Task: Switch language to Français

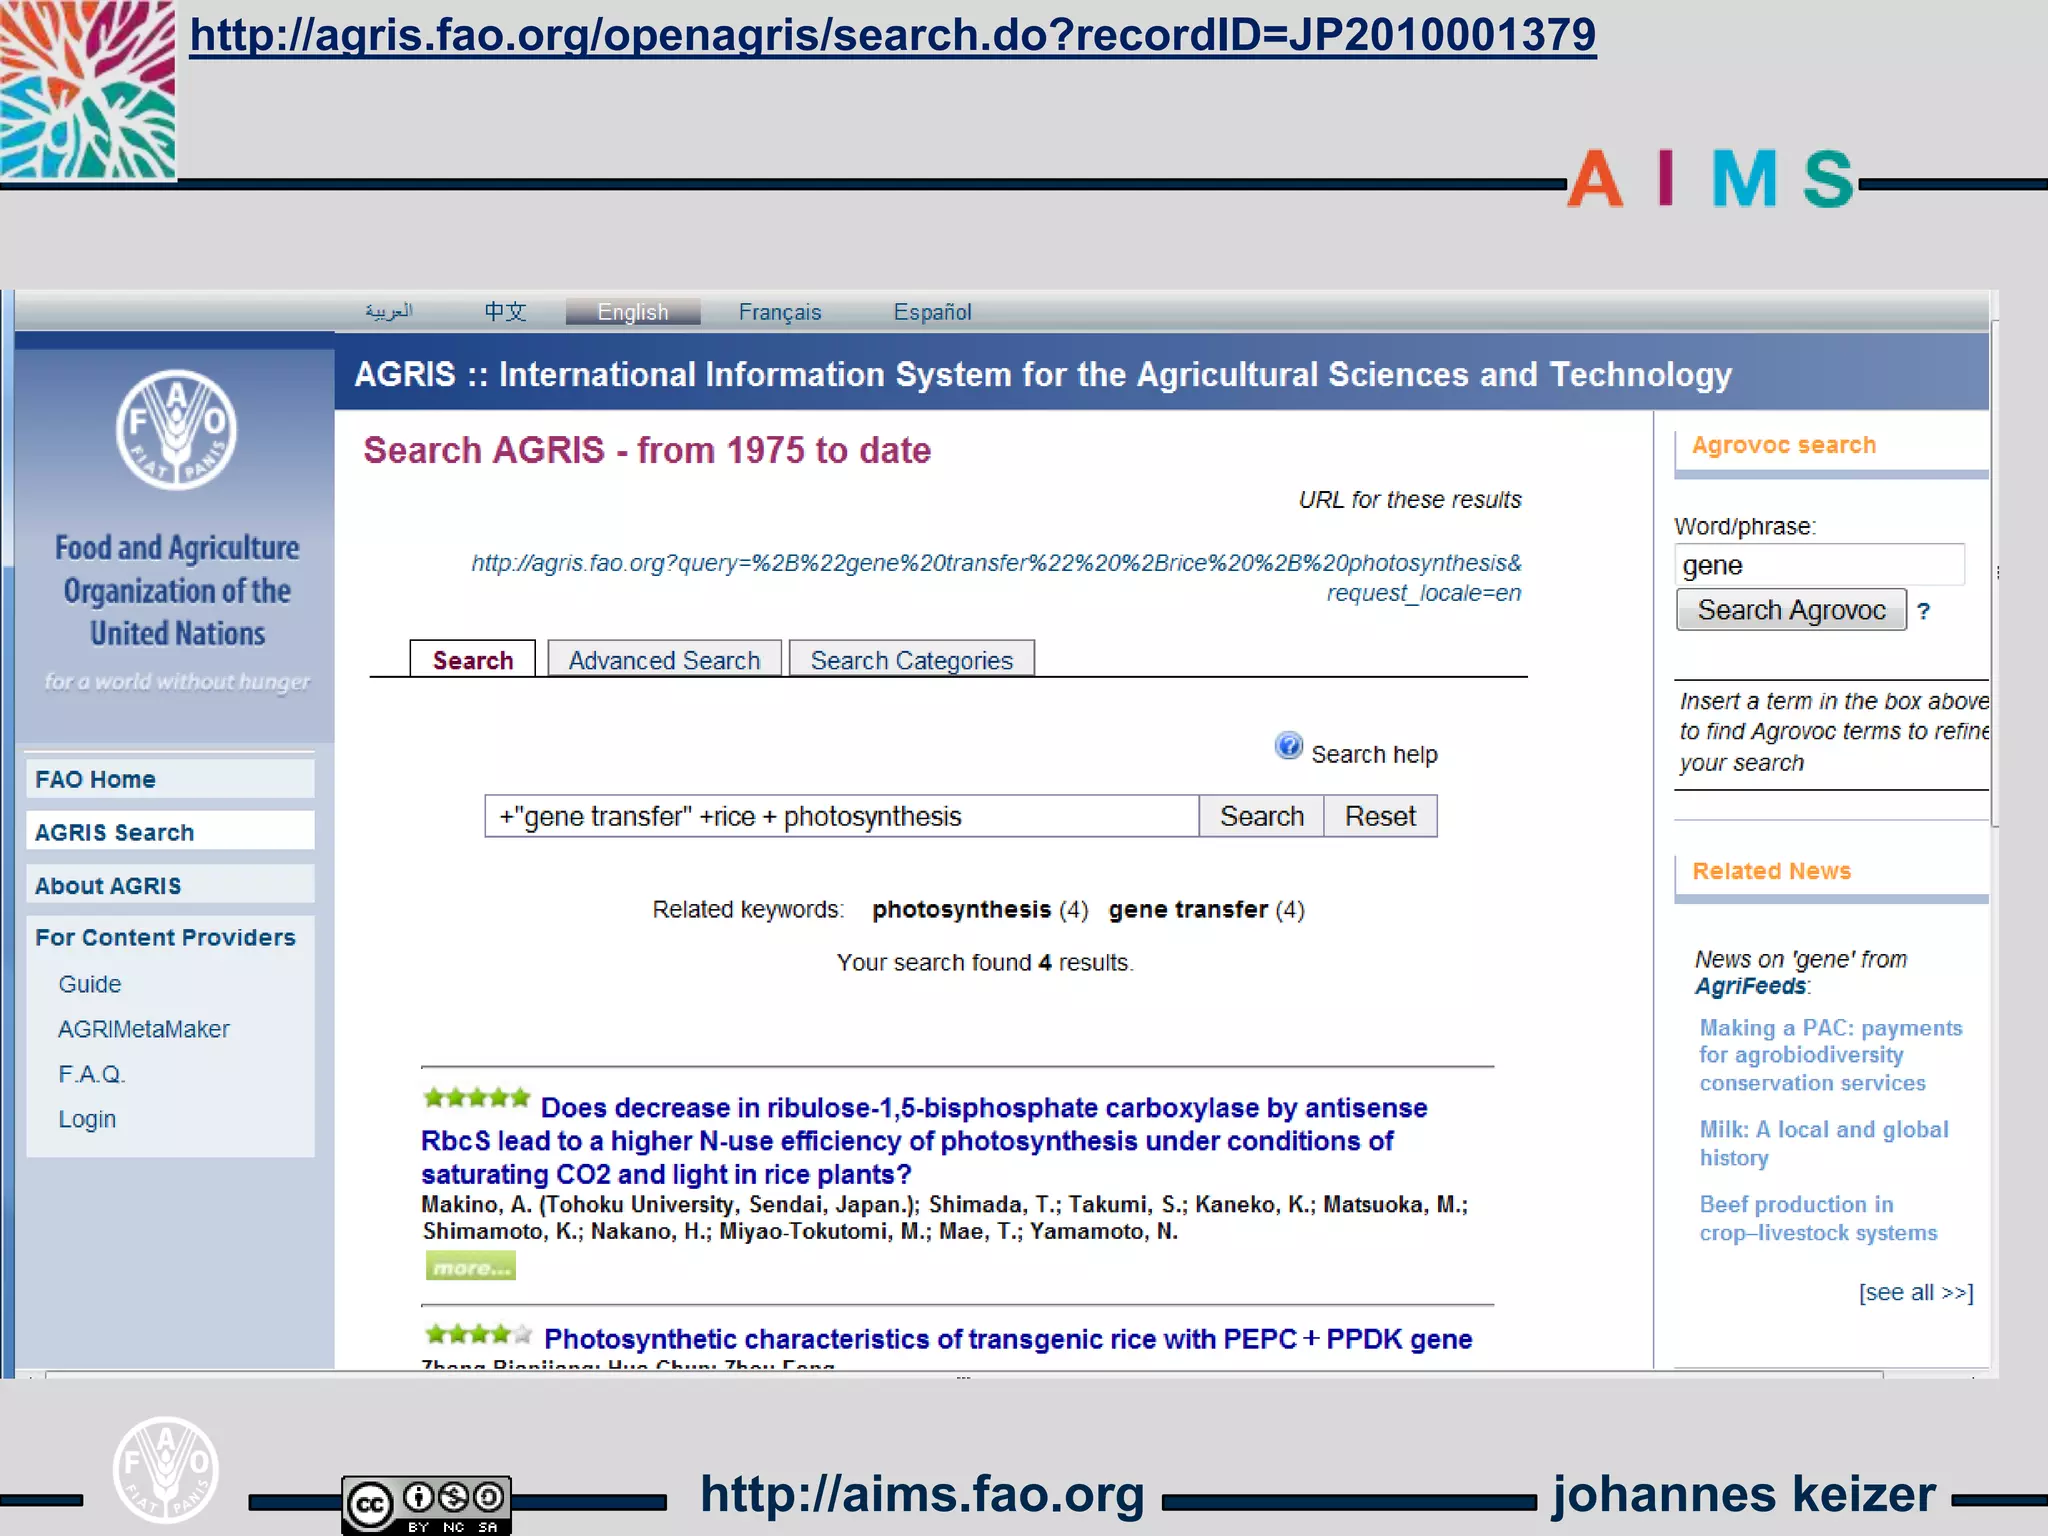Action: (x=780, y=312)
